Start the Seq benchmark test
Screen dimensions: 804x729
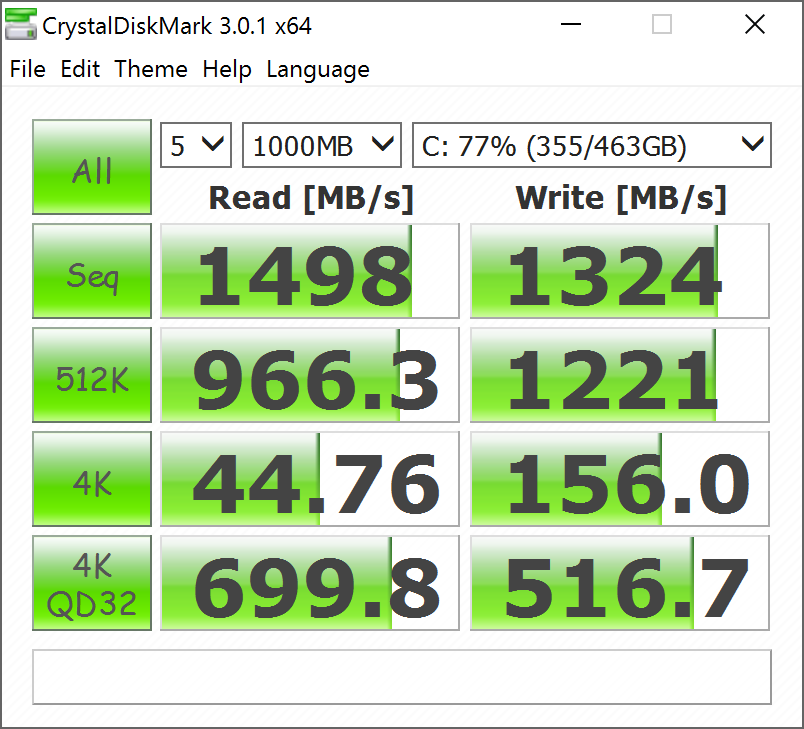(x=92, y=271)
